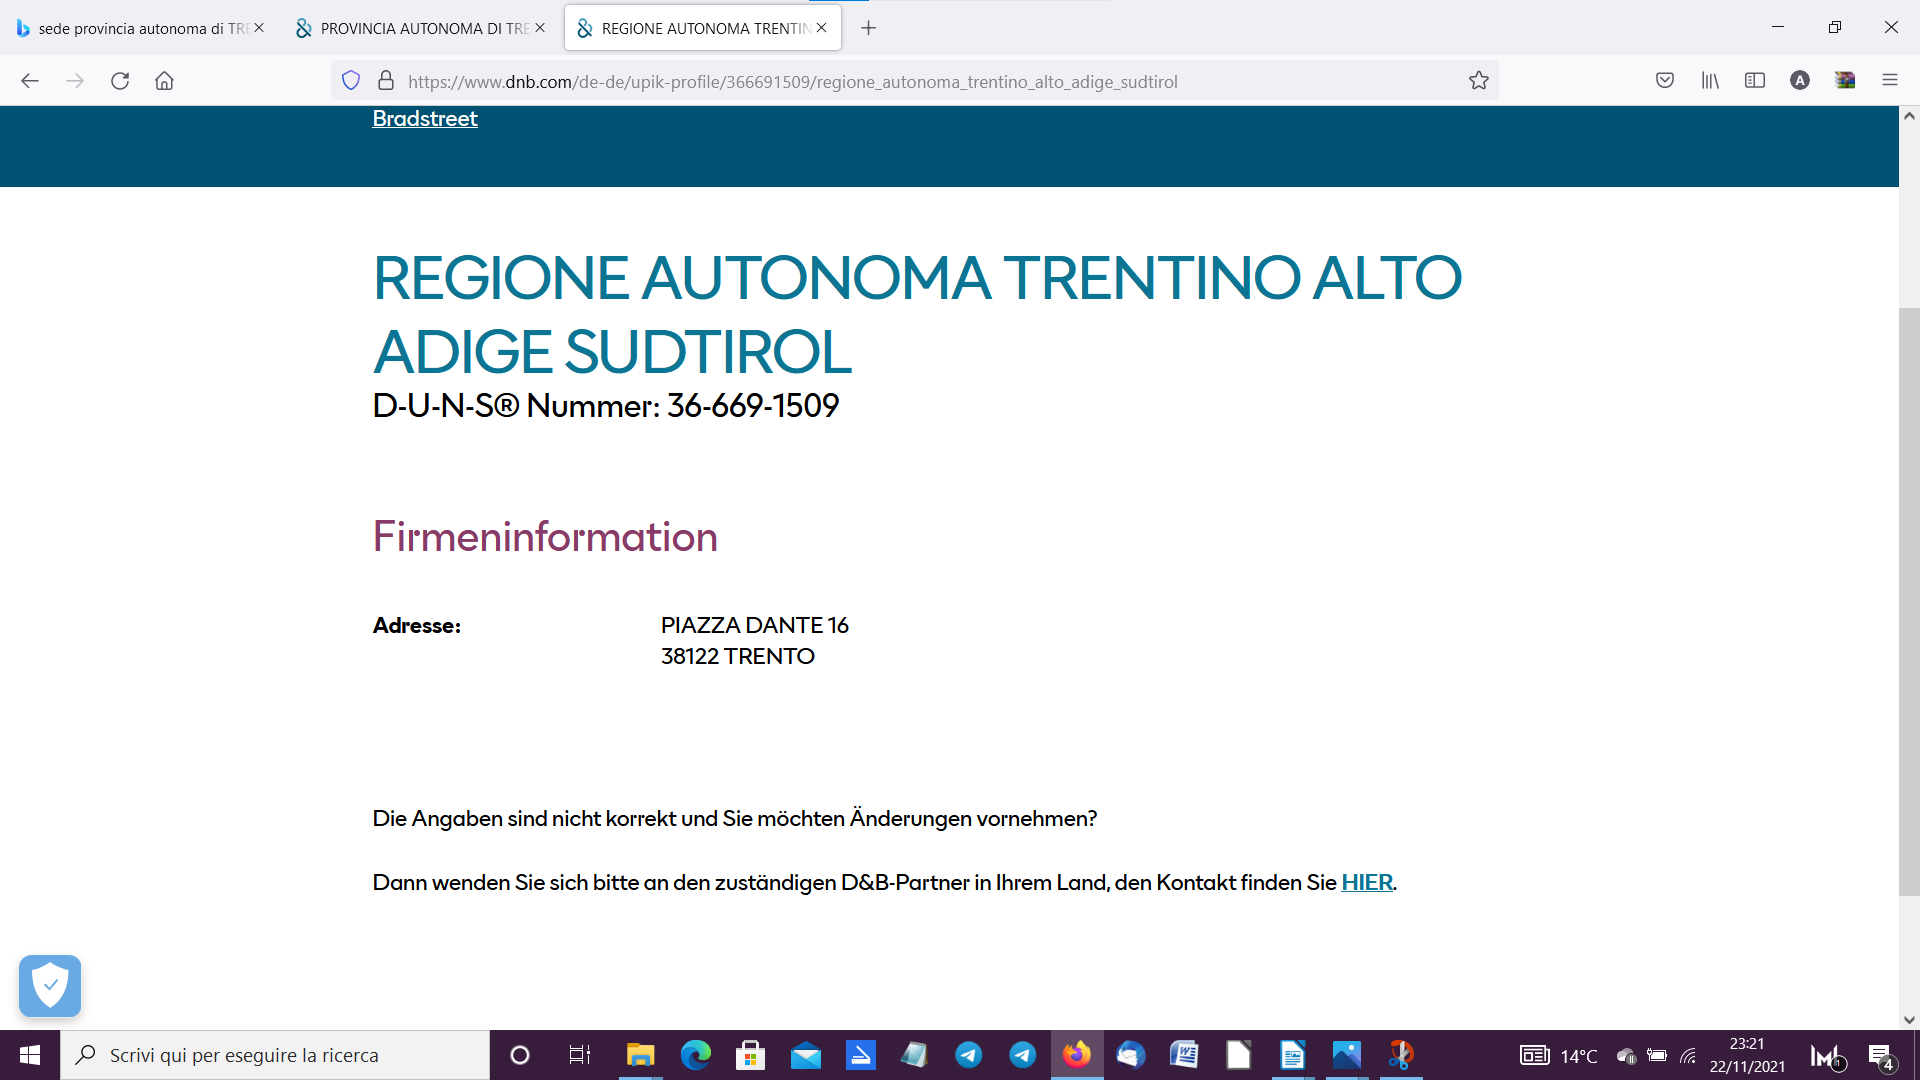This screenshot has height=1080, width=1920.
Task: Launch Microsoft Edge from taskbar
Action: coord(696,1055)
